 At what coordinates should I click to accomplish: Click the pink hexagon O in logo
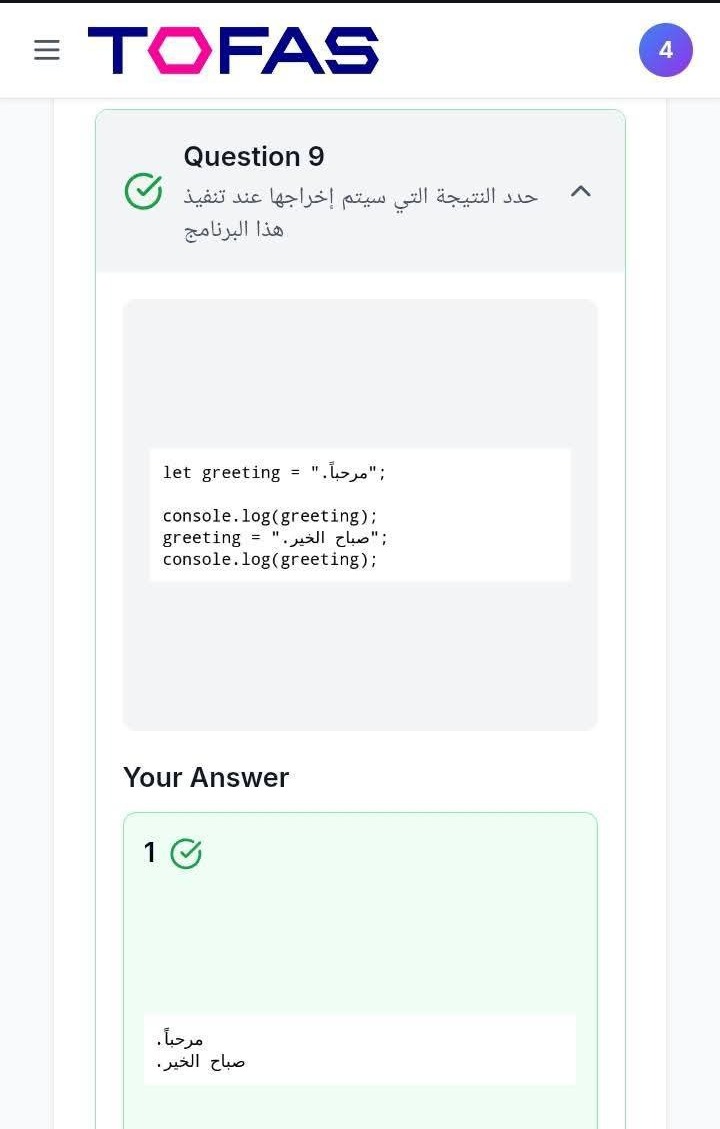point(180,50)
